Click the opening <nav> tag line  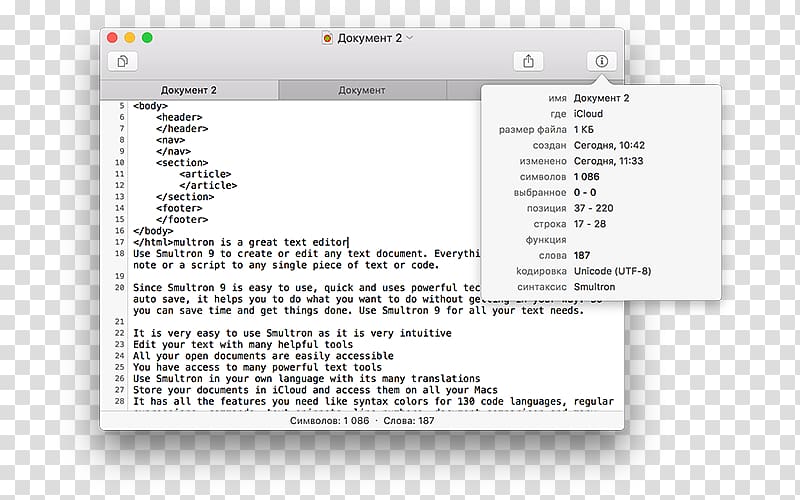coord(170,140)
